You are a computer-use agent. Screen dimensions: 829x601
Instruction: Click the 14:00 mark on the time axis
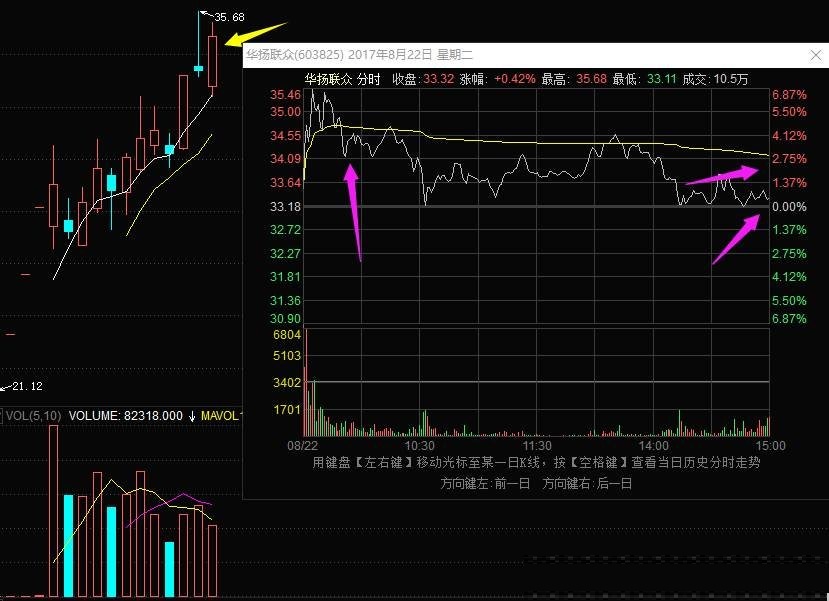tap(653, 444)
